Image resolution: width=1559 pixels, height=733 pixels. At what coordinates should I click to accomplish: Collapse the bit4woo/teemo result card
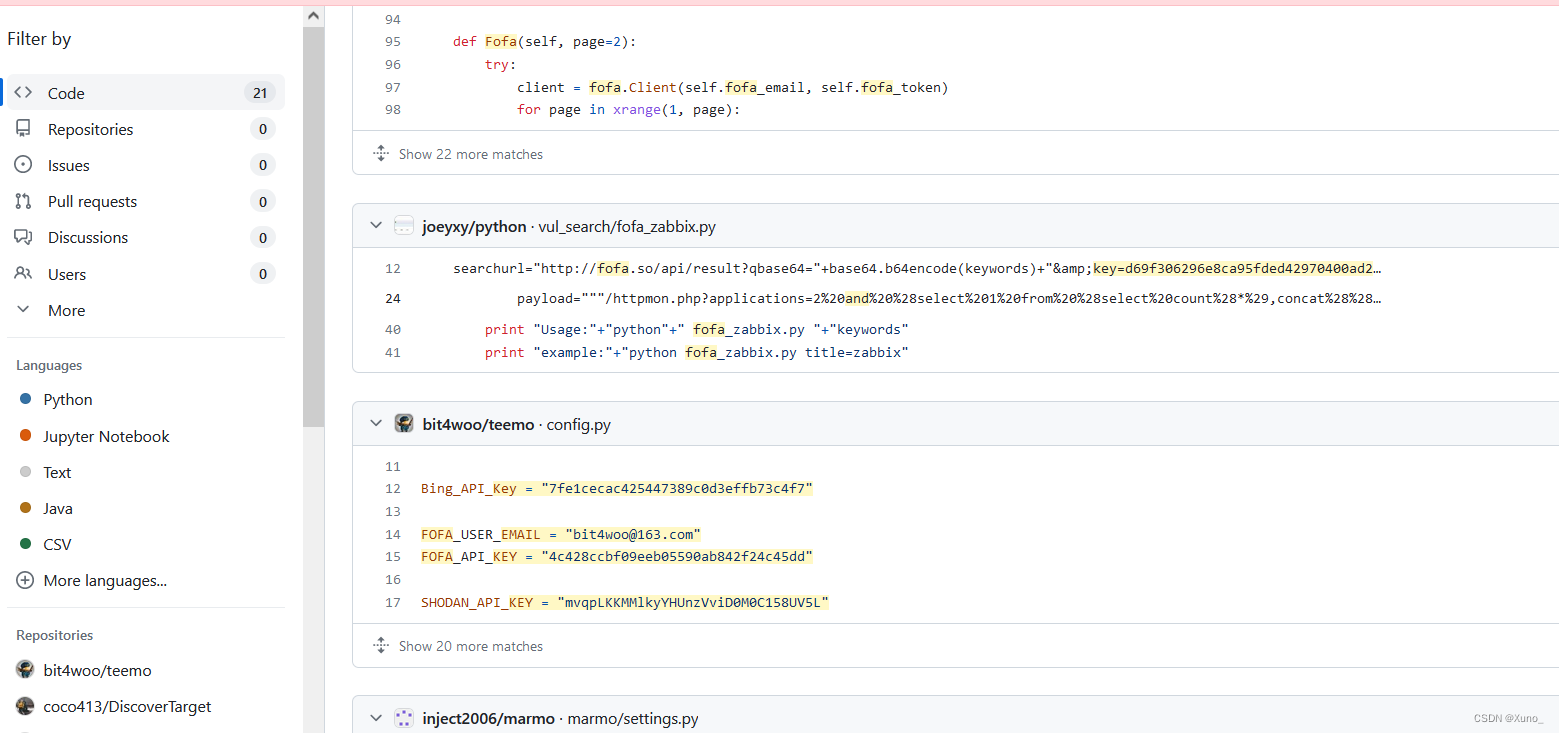tap(376, 424)
